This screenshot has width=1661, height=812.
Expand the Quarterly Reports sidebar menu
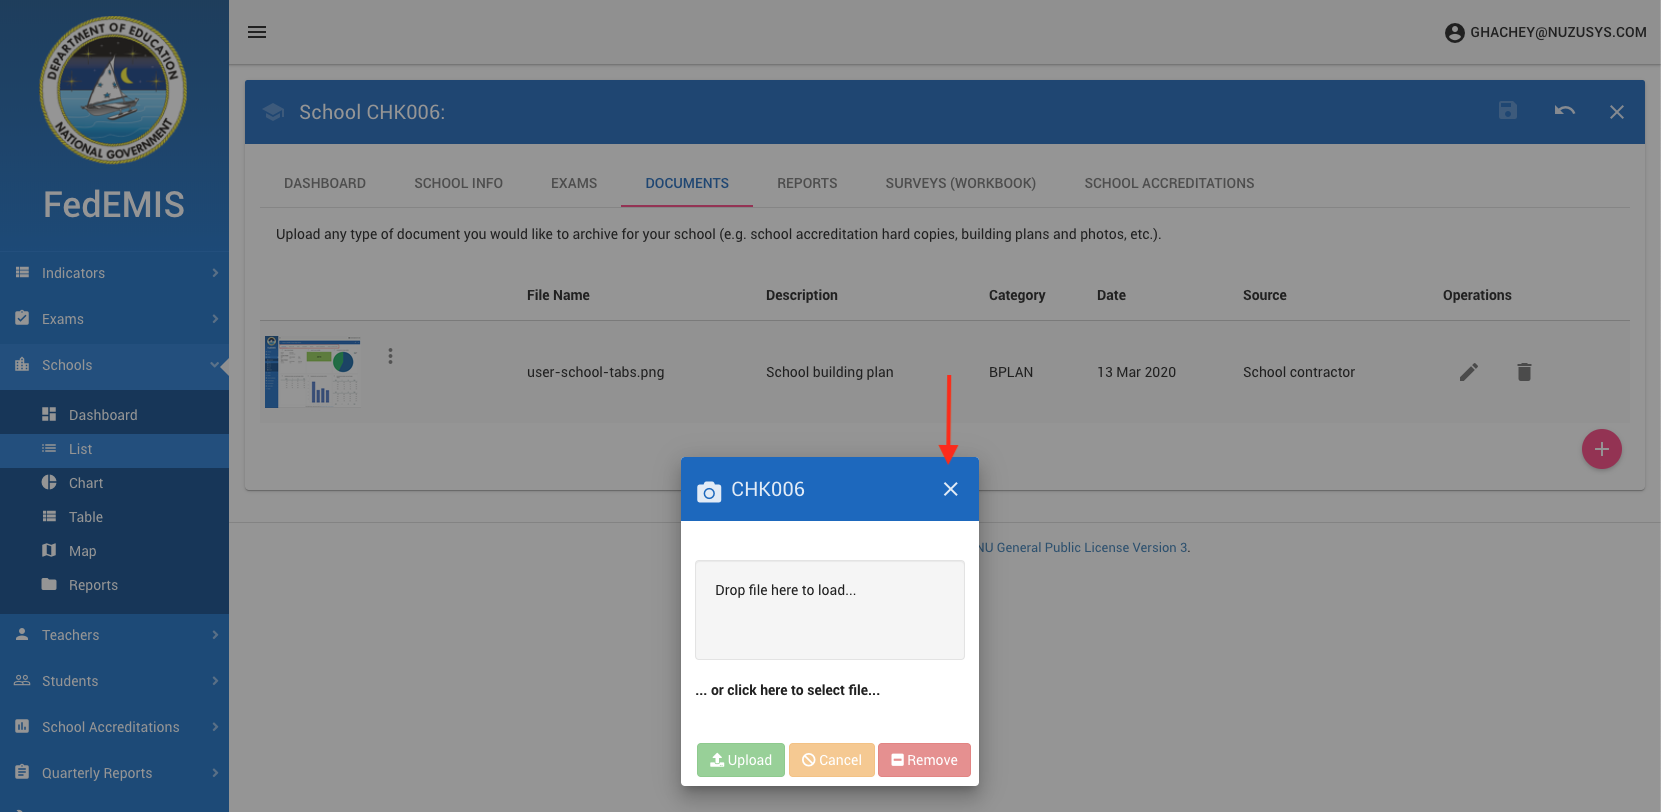click(x=114, y=773)
